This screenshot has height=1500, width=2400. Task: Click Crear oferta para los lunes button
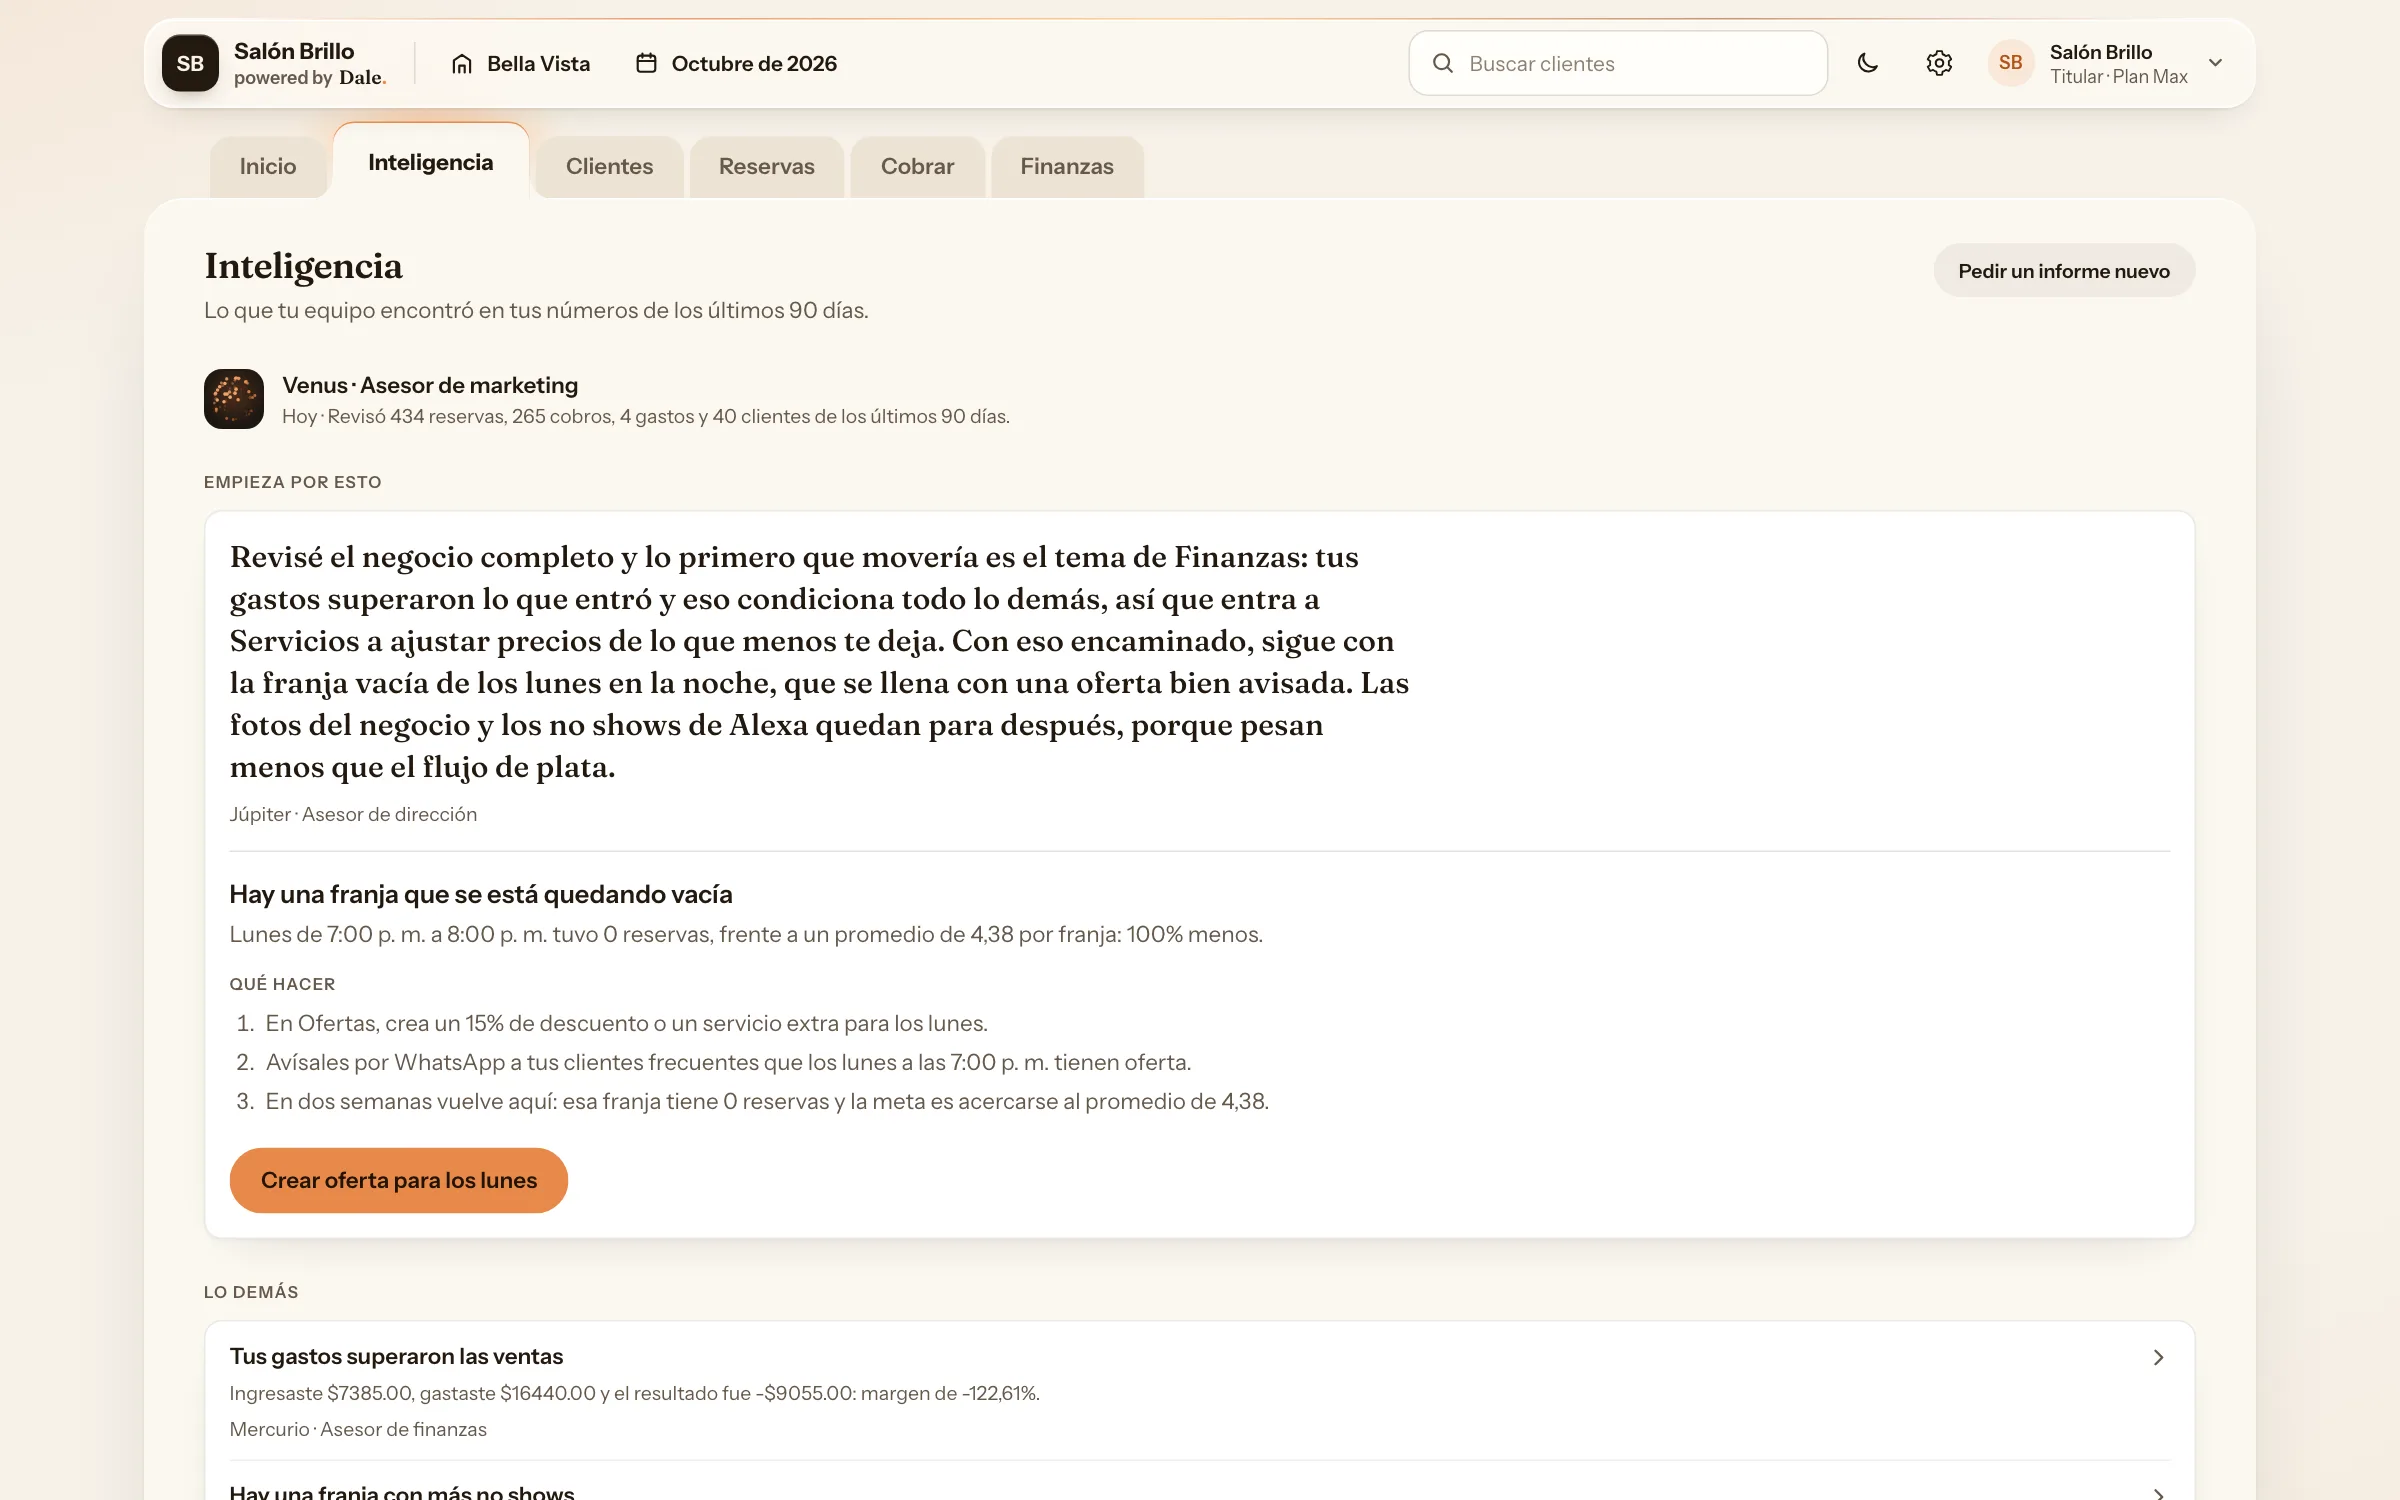[x=399, y=1180]
